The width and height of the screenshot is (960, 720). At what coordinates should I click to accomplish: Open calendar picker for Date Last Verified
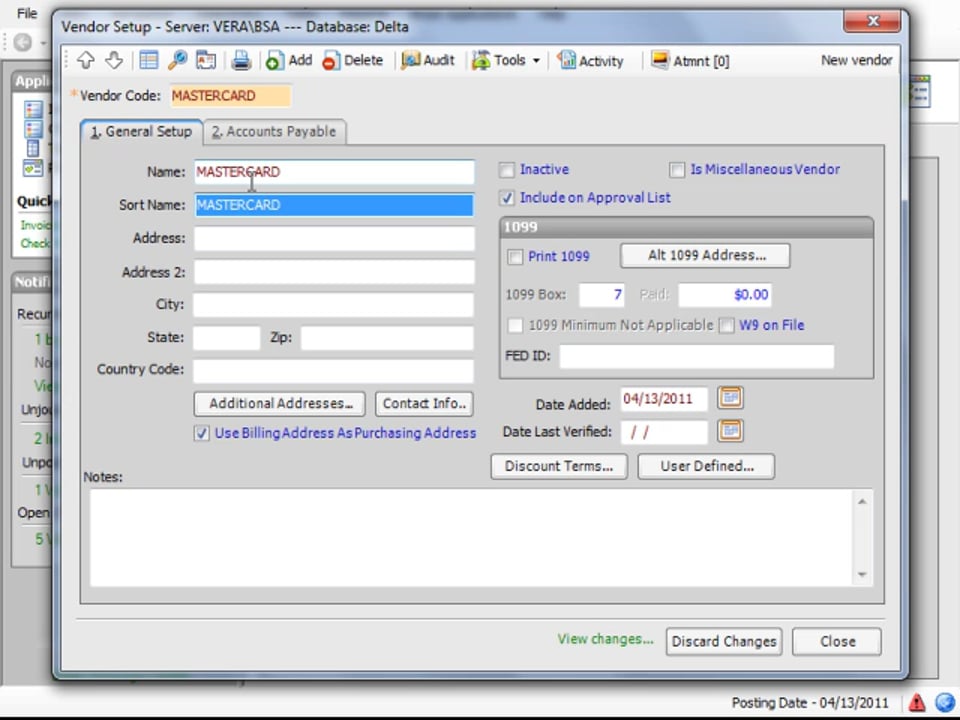pos(730,431)
